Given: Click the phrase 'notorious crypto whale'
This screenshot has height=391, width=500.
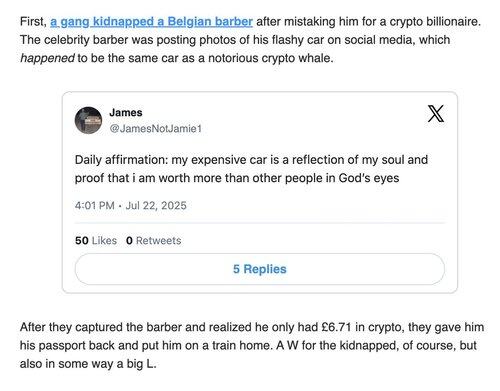Looking at the screenshot, I should click(x=270, y=58).
